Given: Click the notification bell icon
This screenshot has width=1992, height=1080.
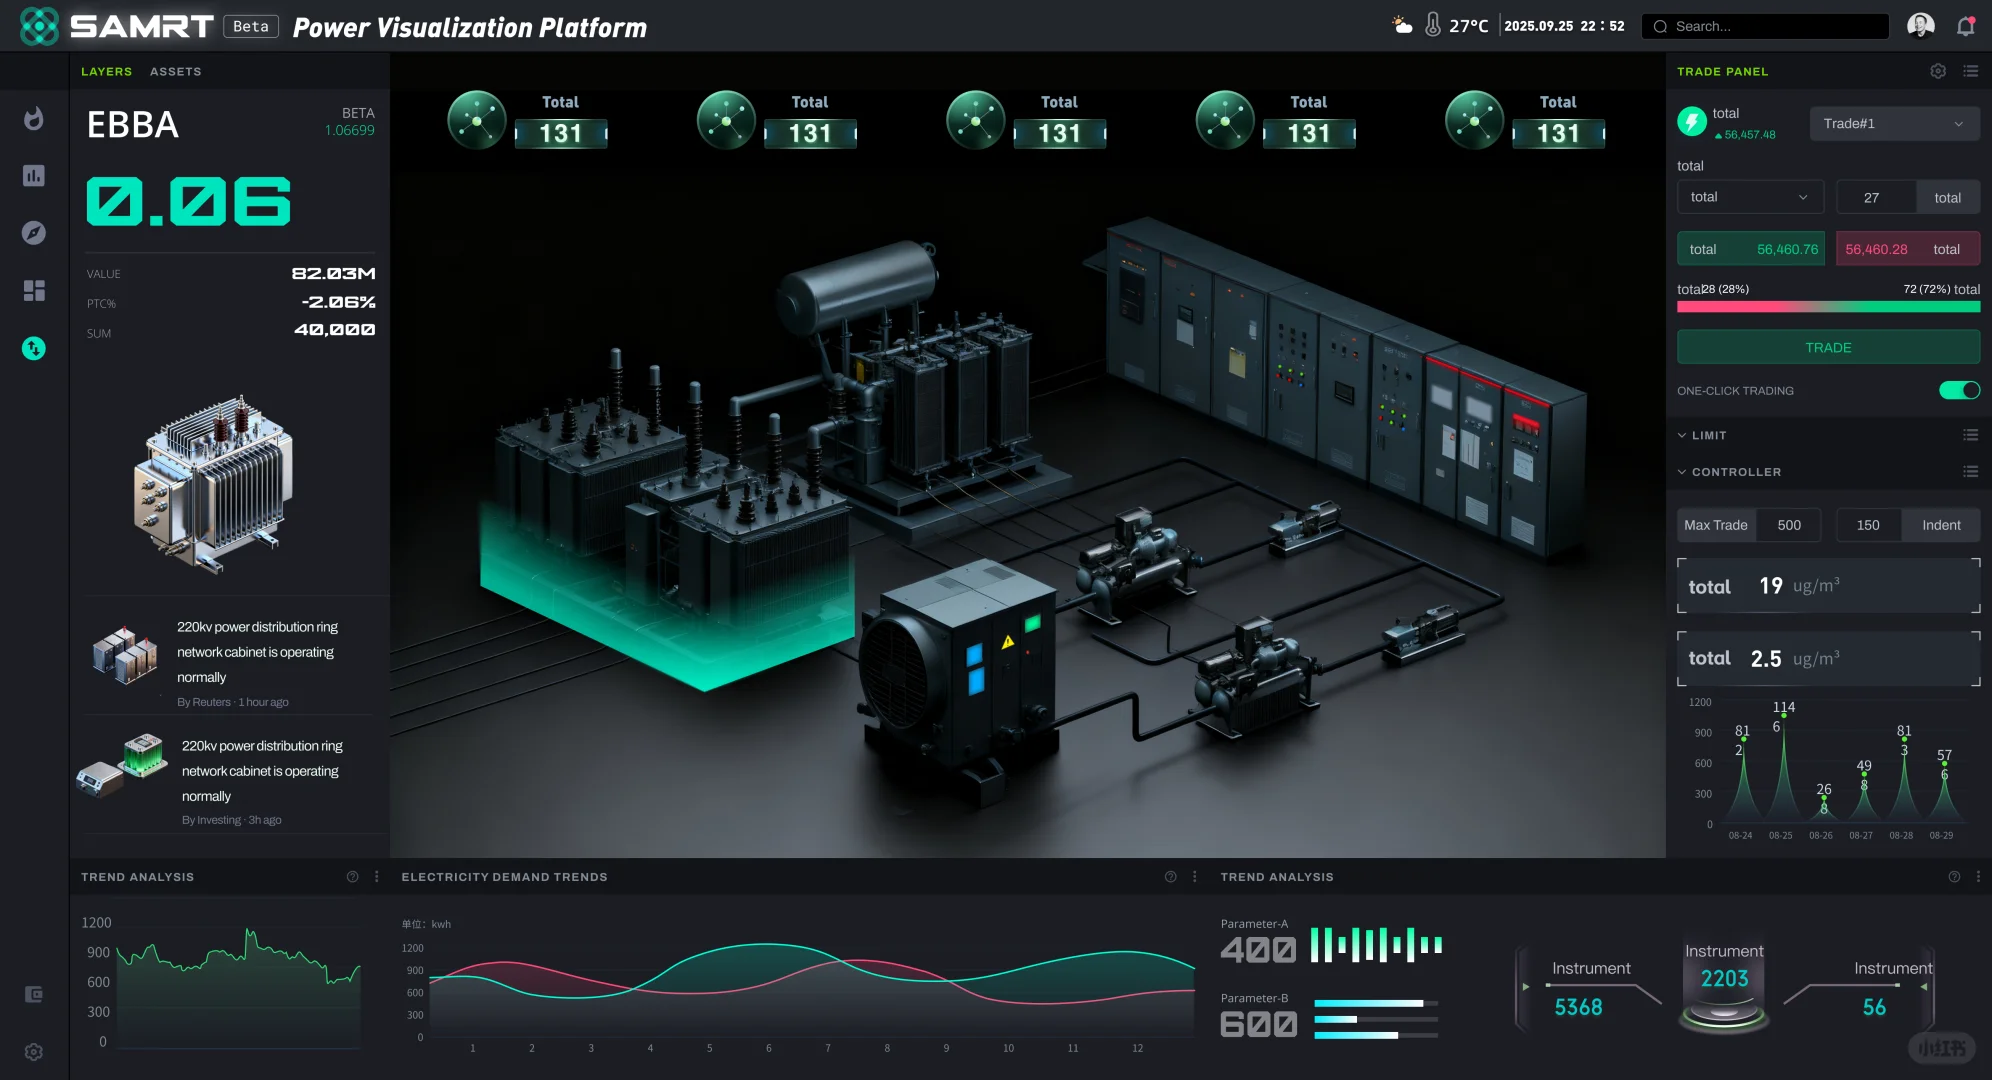Looking at the screenshot, I should (1965, 27).
